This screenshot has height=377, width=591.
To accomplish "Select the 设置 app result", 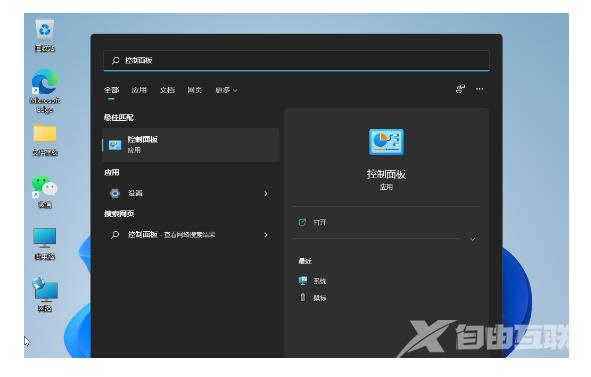I will [191, 193].
